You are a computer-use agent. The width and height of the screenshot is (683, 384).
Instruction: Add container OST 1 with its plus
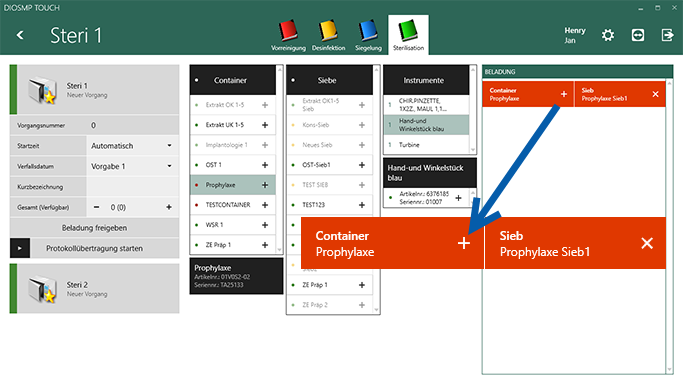265,165
